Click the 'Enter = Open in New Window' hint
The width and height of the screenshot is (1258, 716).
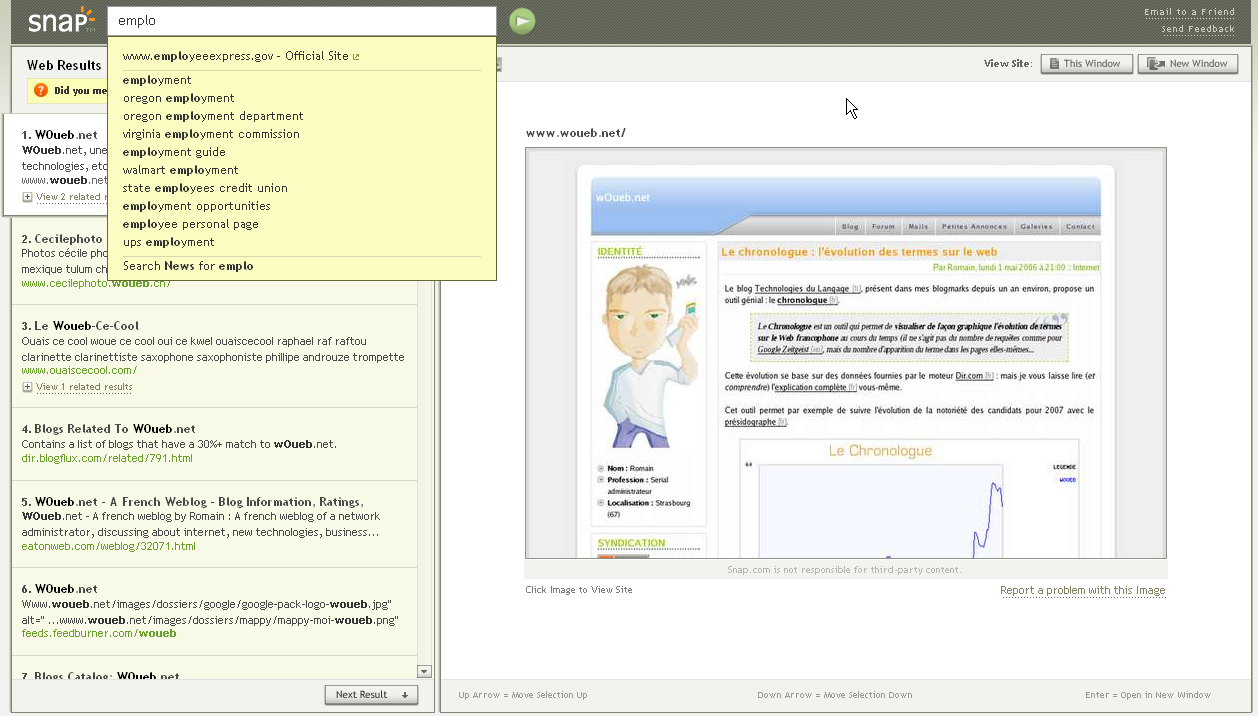1148,695
